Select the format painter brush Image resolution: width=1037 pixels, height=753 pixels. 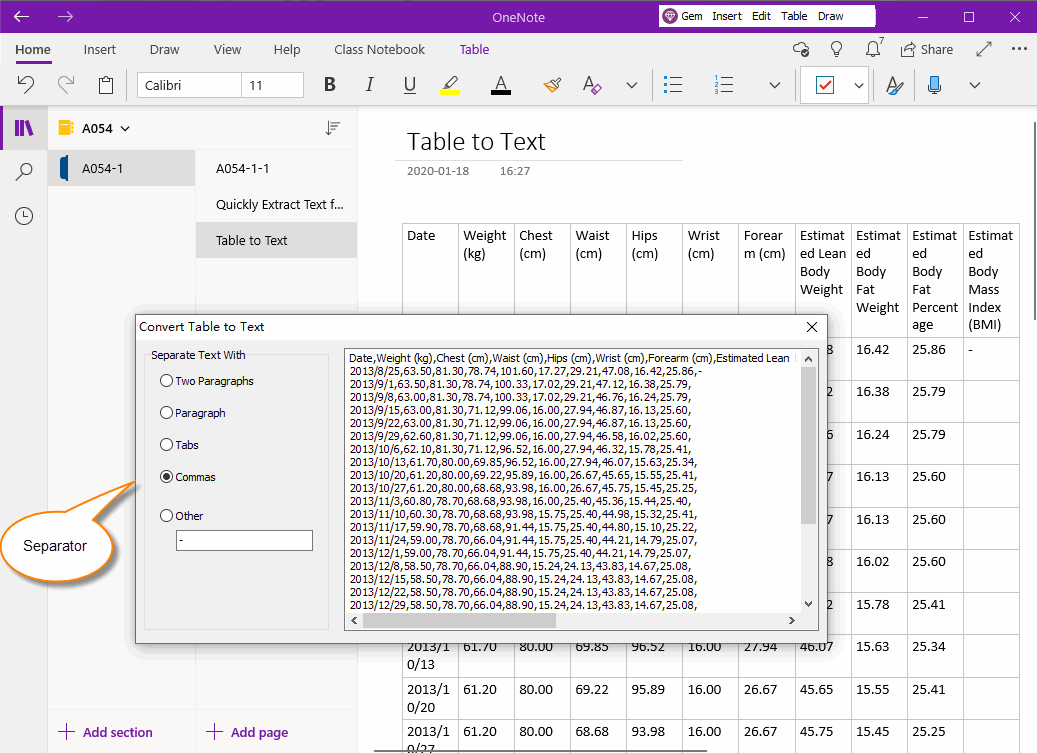click(x=552, y=85)
